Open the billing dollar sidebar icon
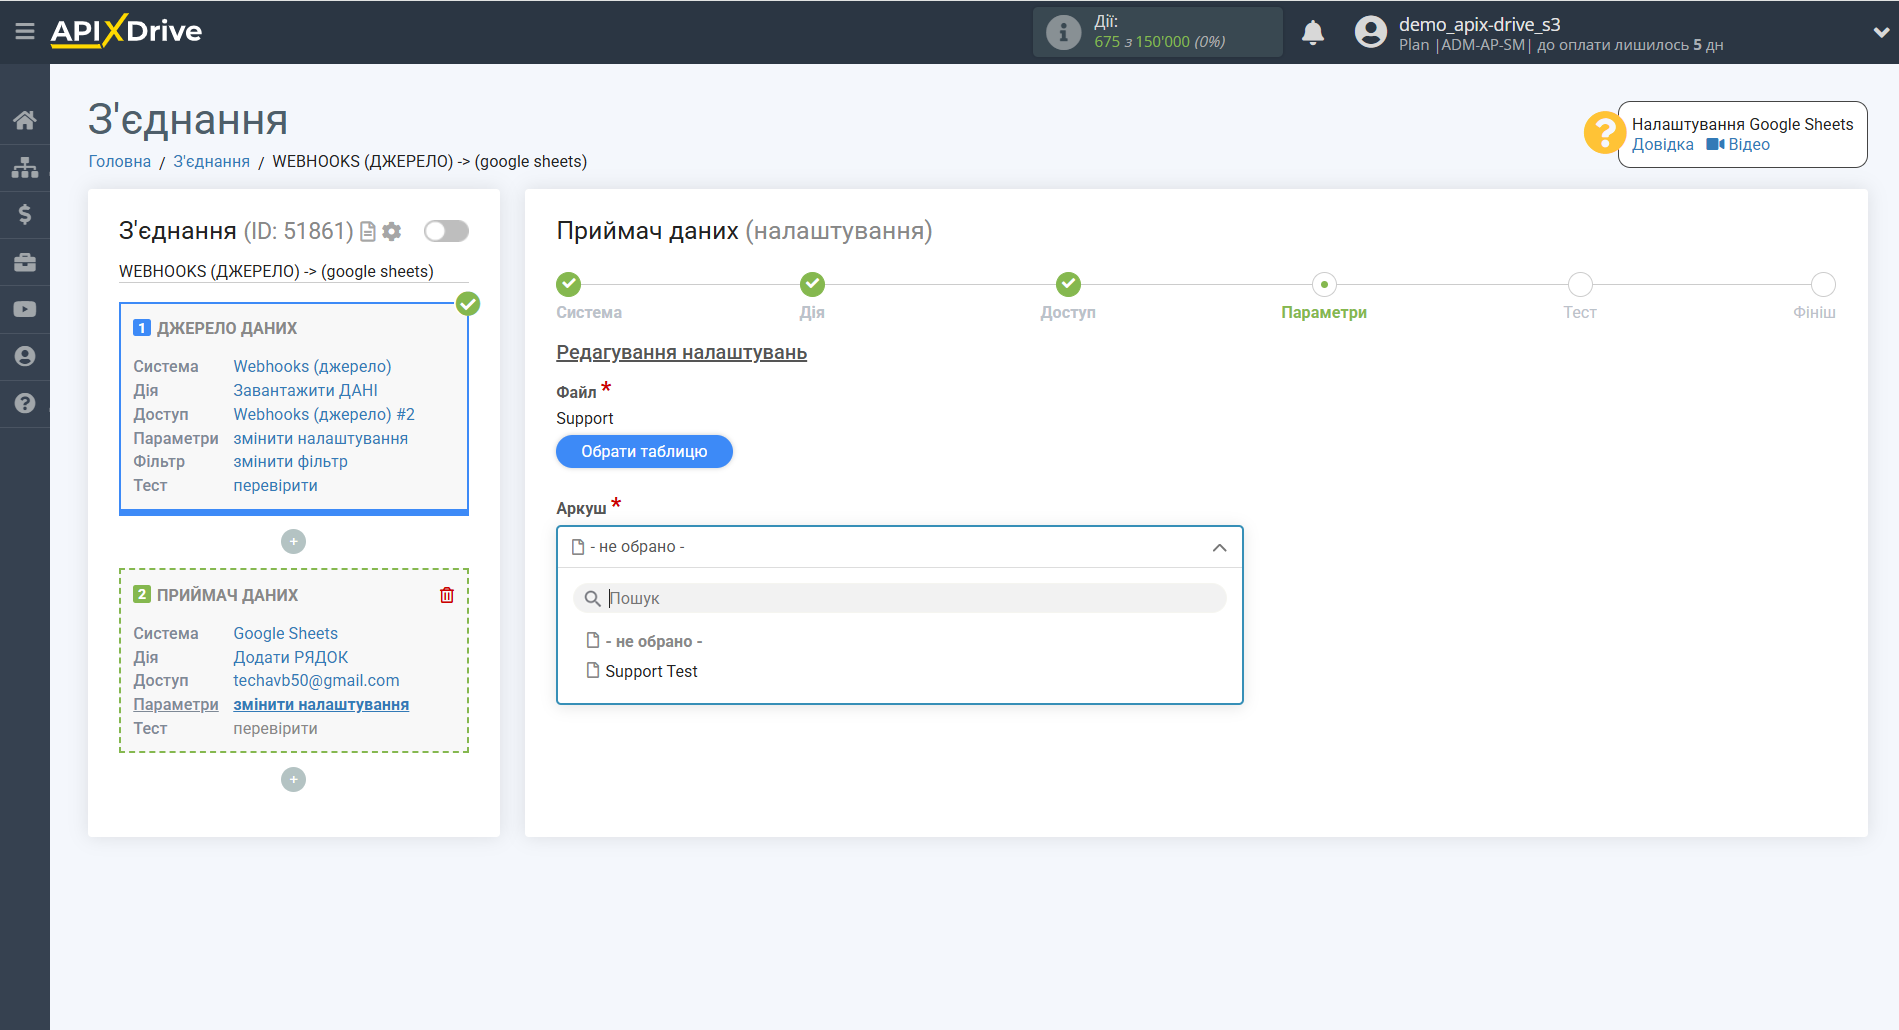The width and height of the screenshot is (1899, 1030). (x=25, y=214)
